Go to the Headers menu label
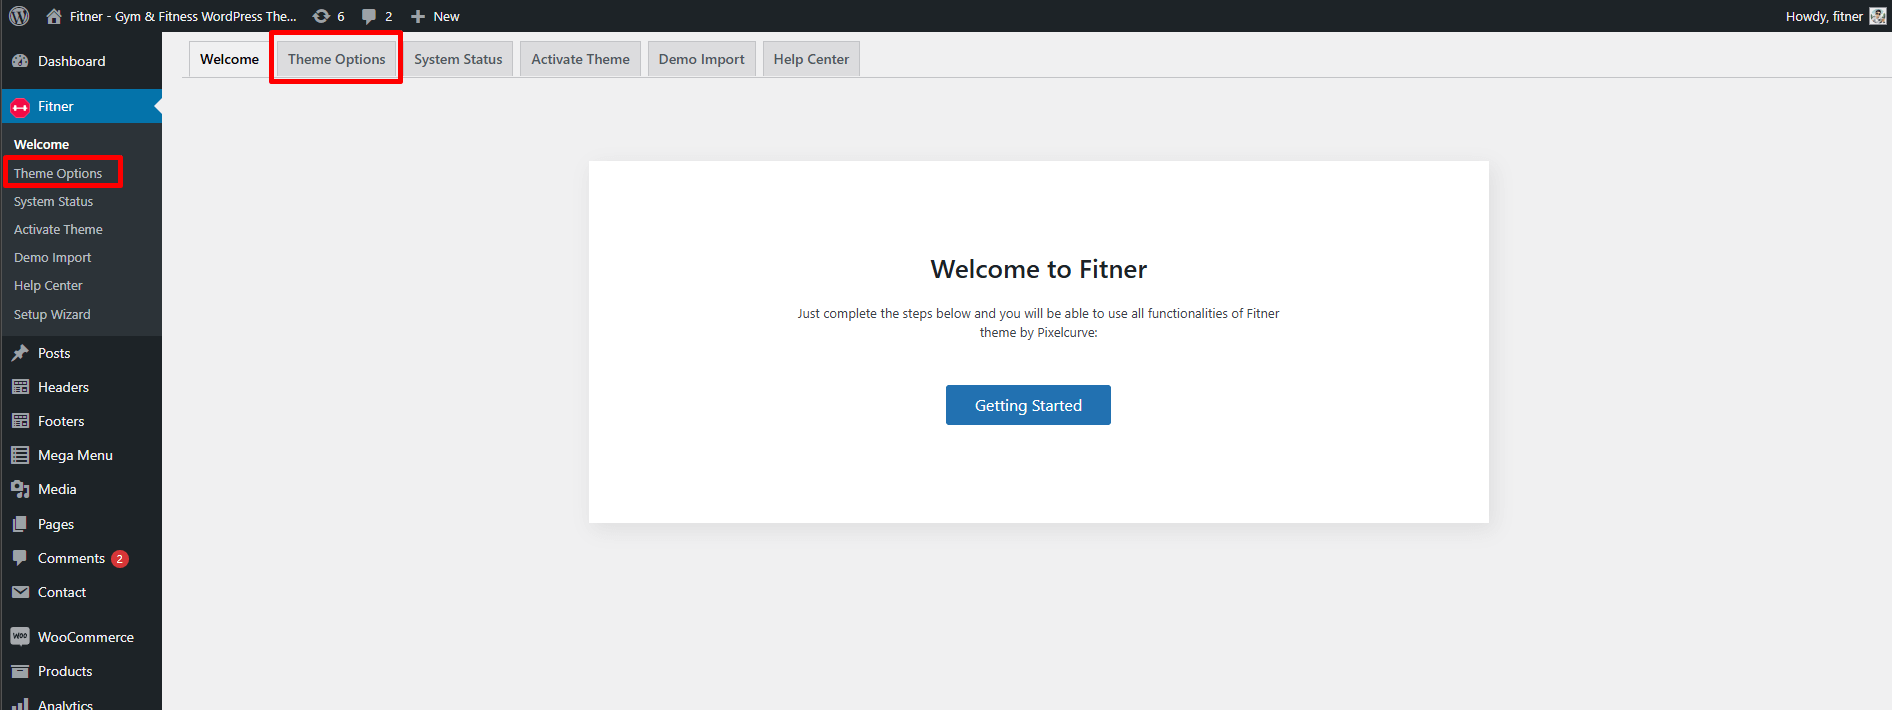 63,387
